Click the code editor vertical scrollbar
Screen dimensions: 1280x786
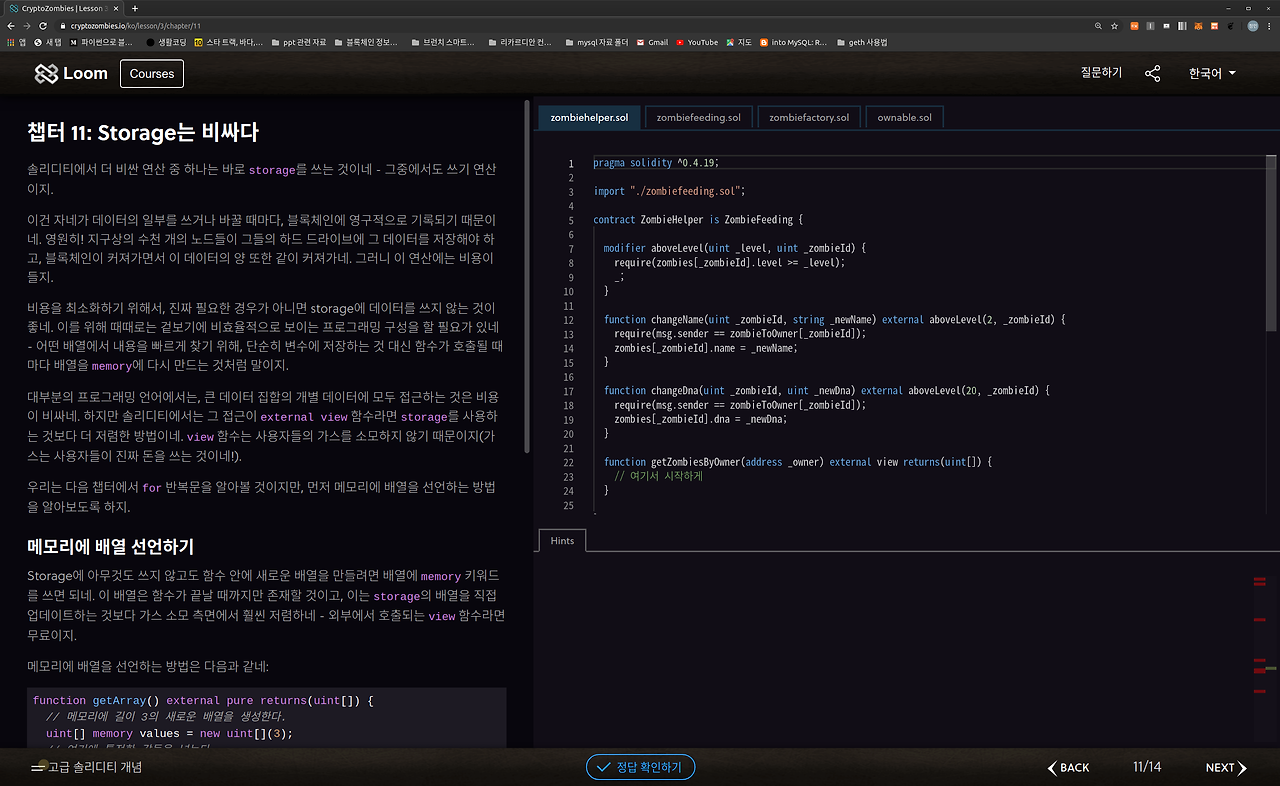1271,242
